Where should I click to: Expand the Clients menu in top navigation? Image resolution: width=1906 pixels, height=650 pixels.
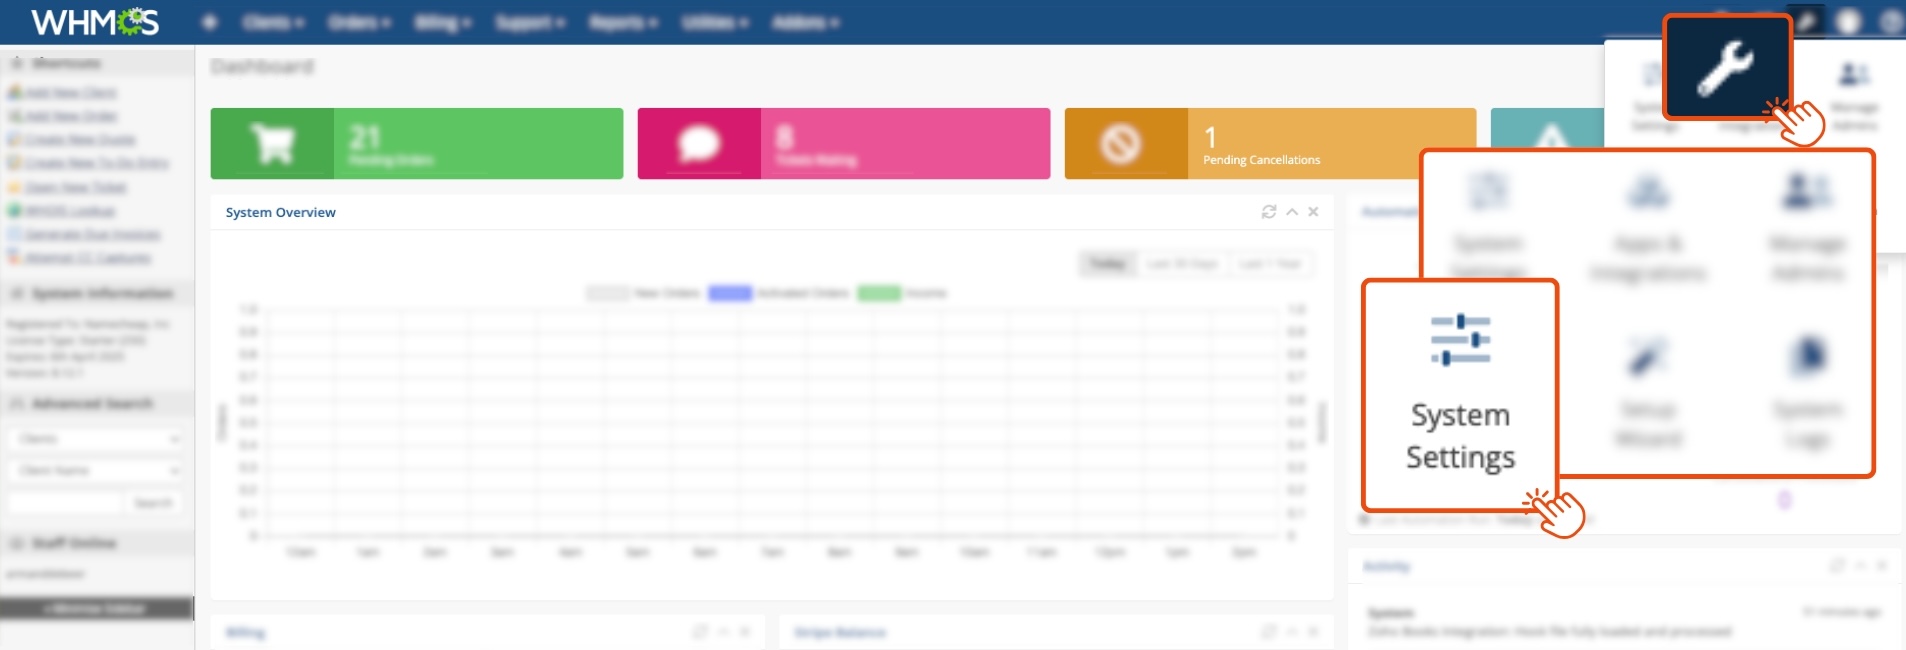click(x=272, y=22)
